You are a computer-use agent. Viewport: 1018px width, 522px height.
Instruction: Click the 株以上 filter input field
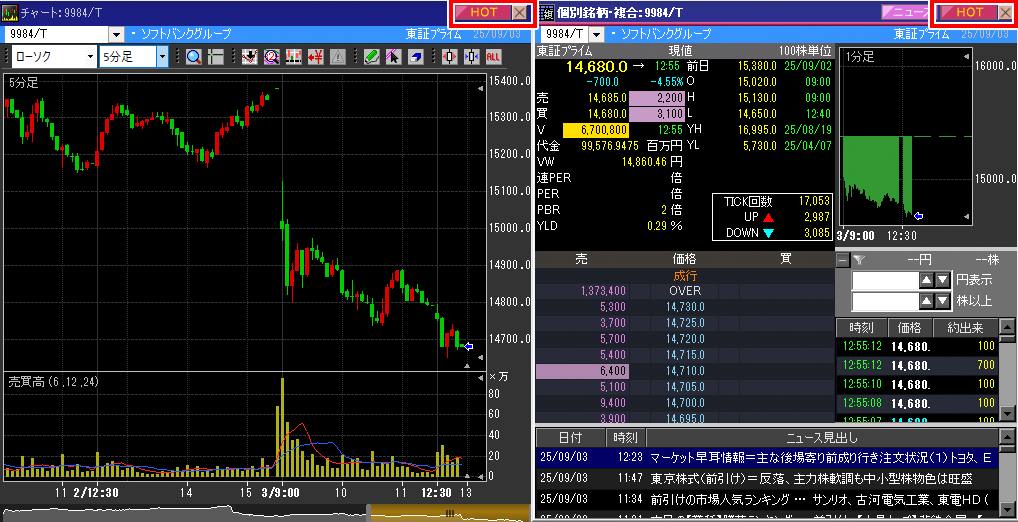click(884, 301)
